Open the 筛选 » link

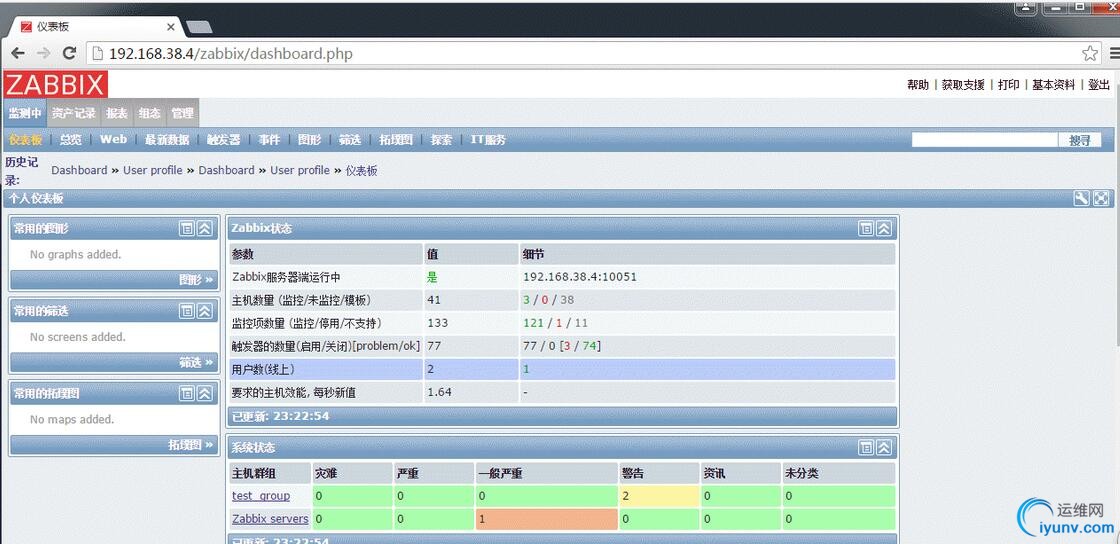point(196,363)
